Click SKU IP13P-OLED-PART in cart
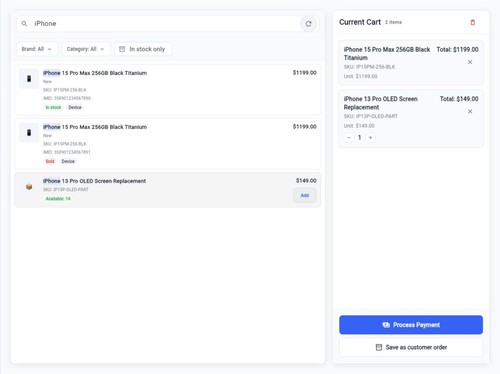Screen dimensions: 500x374 click(x=371, y=116)
